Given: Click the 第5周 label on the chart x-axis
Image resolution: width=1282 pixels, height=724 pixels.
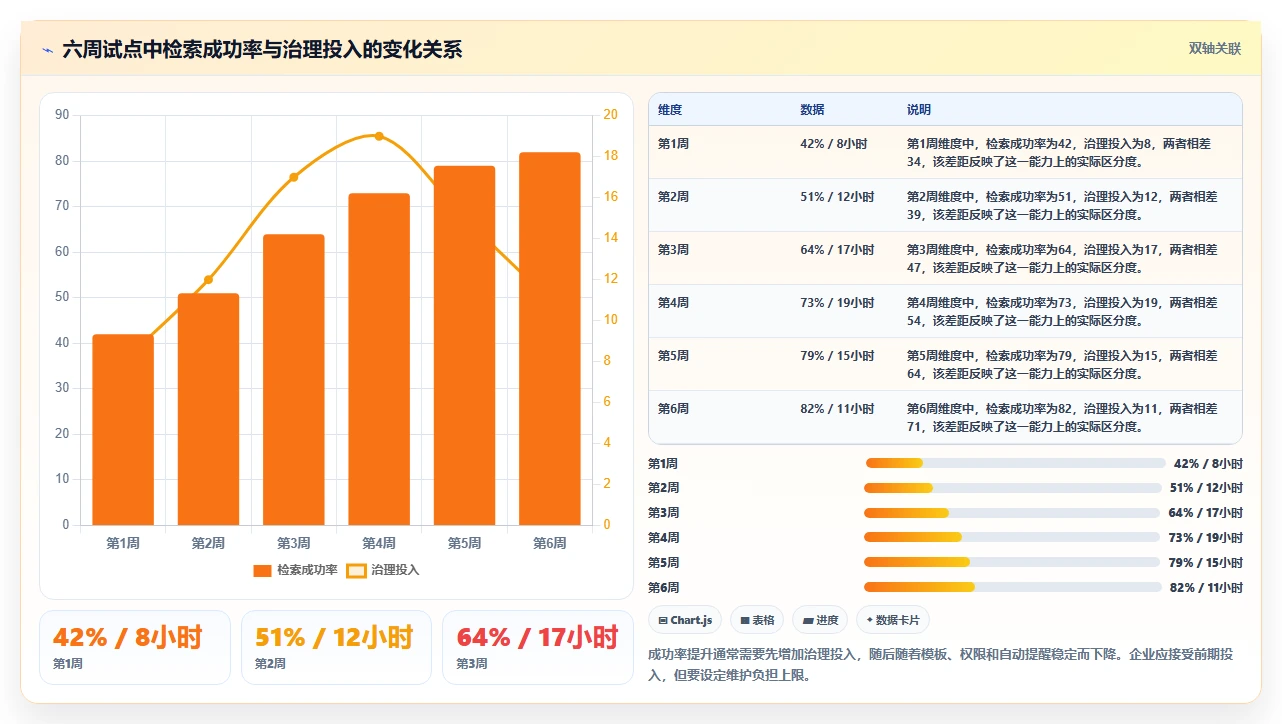Looking at the screenshot, I should (x=464, y=543).
